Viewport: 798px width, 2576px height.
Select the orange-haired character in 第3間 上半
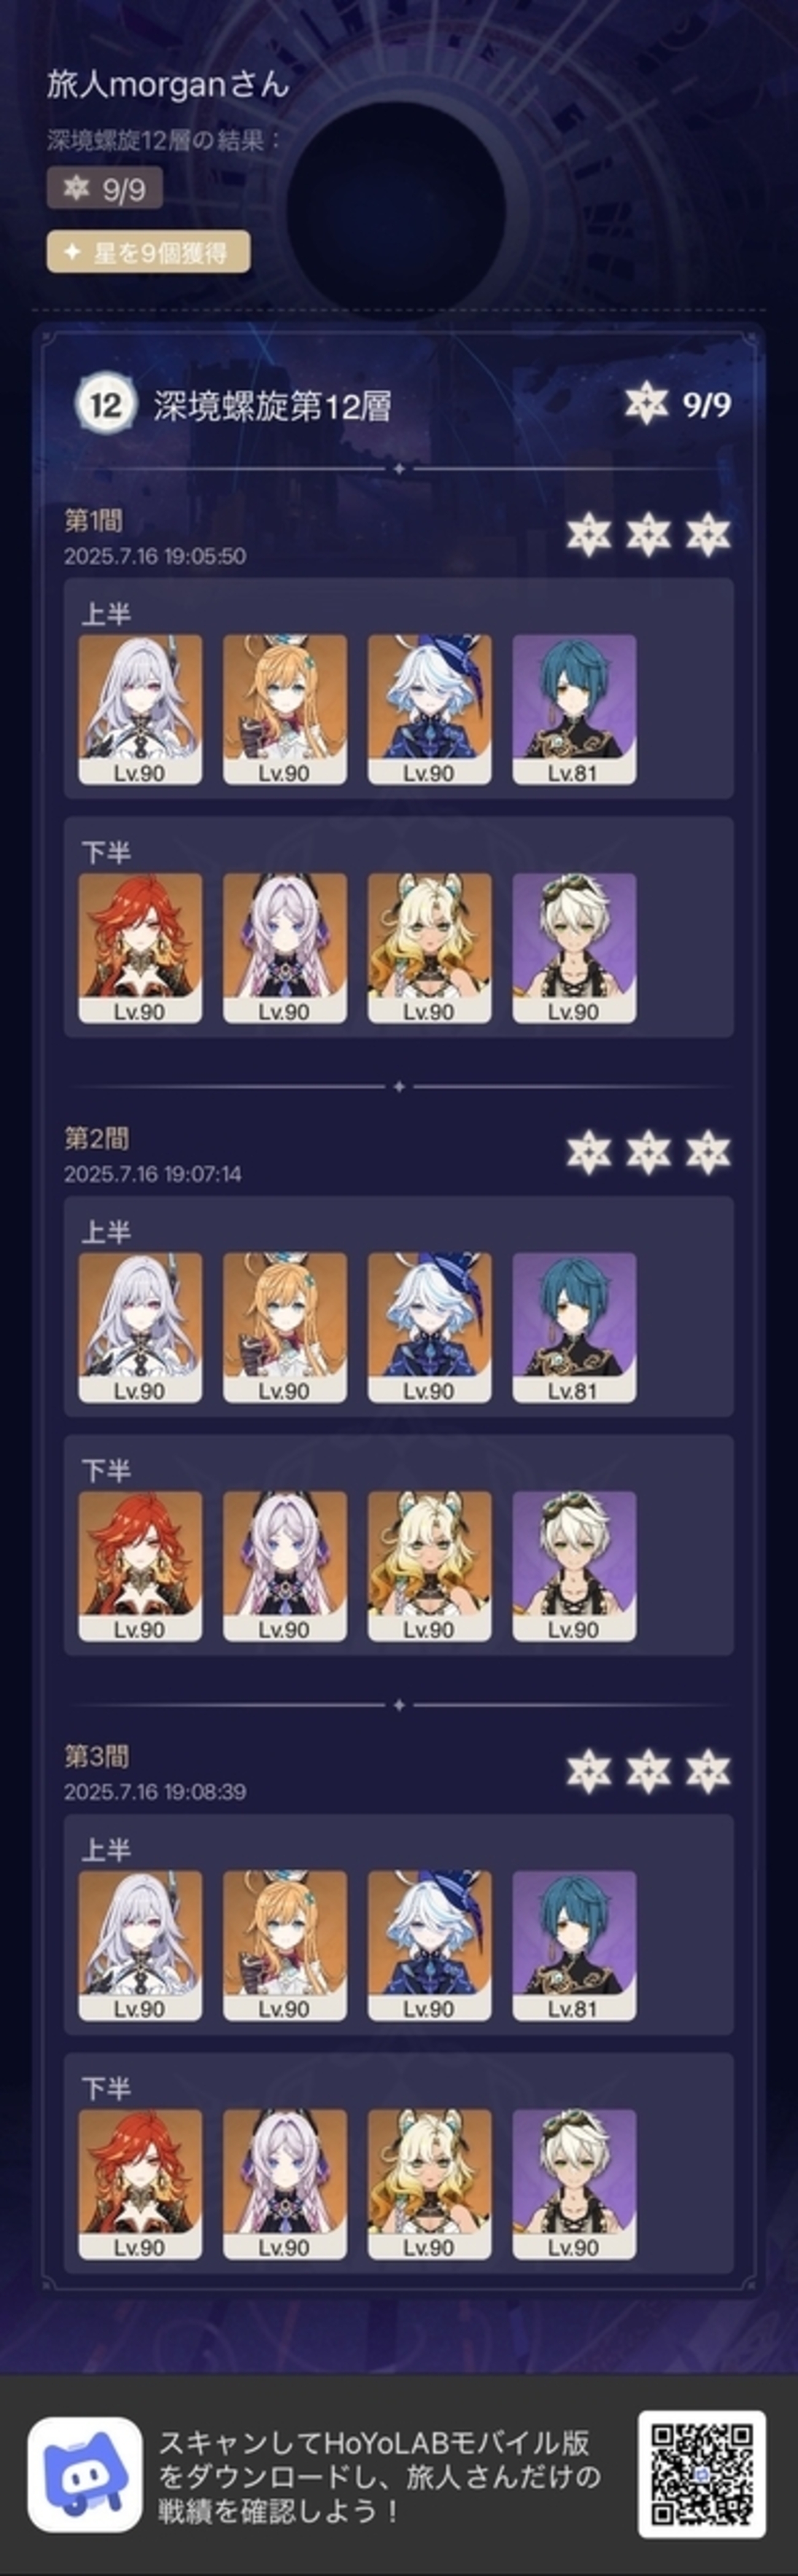pos(285,1945)
